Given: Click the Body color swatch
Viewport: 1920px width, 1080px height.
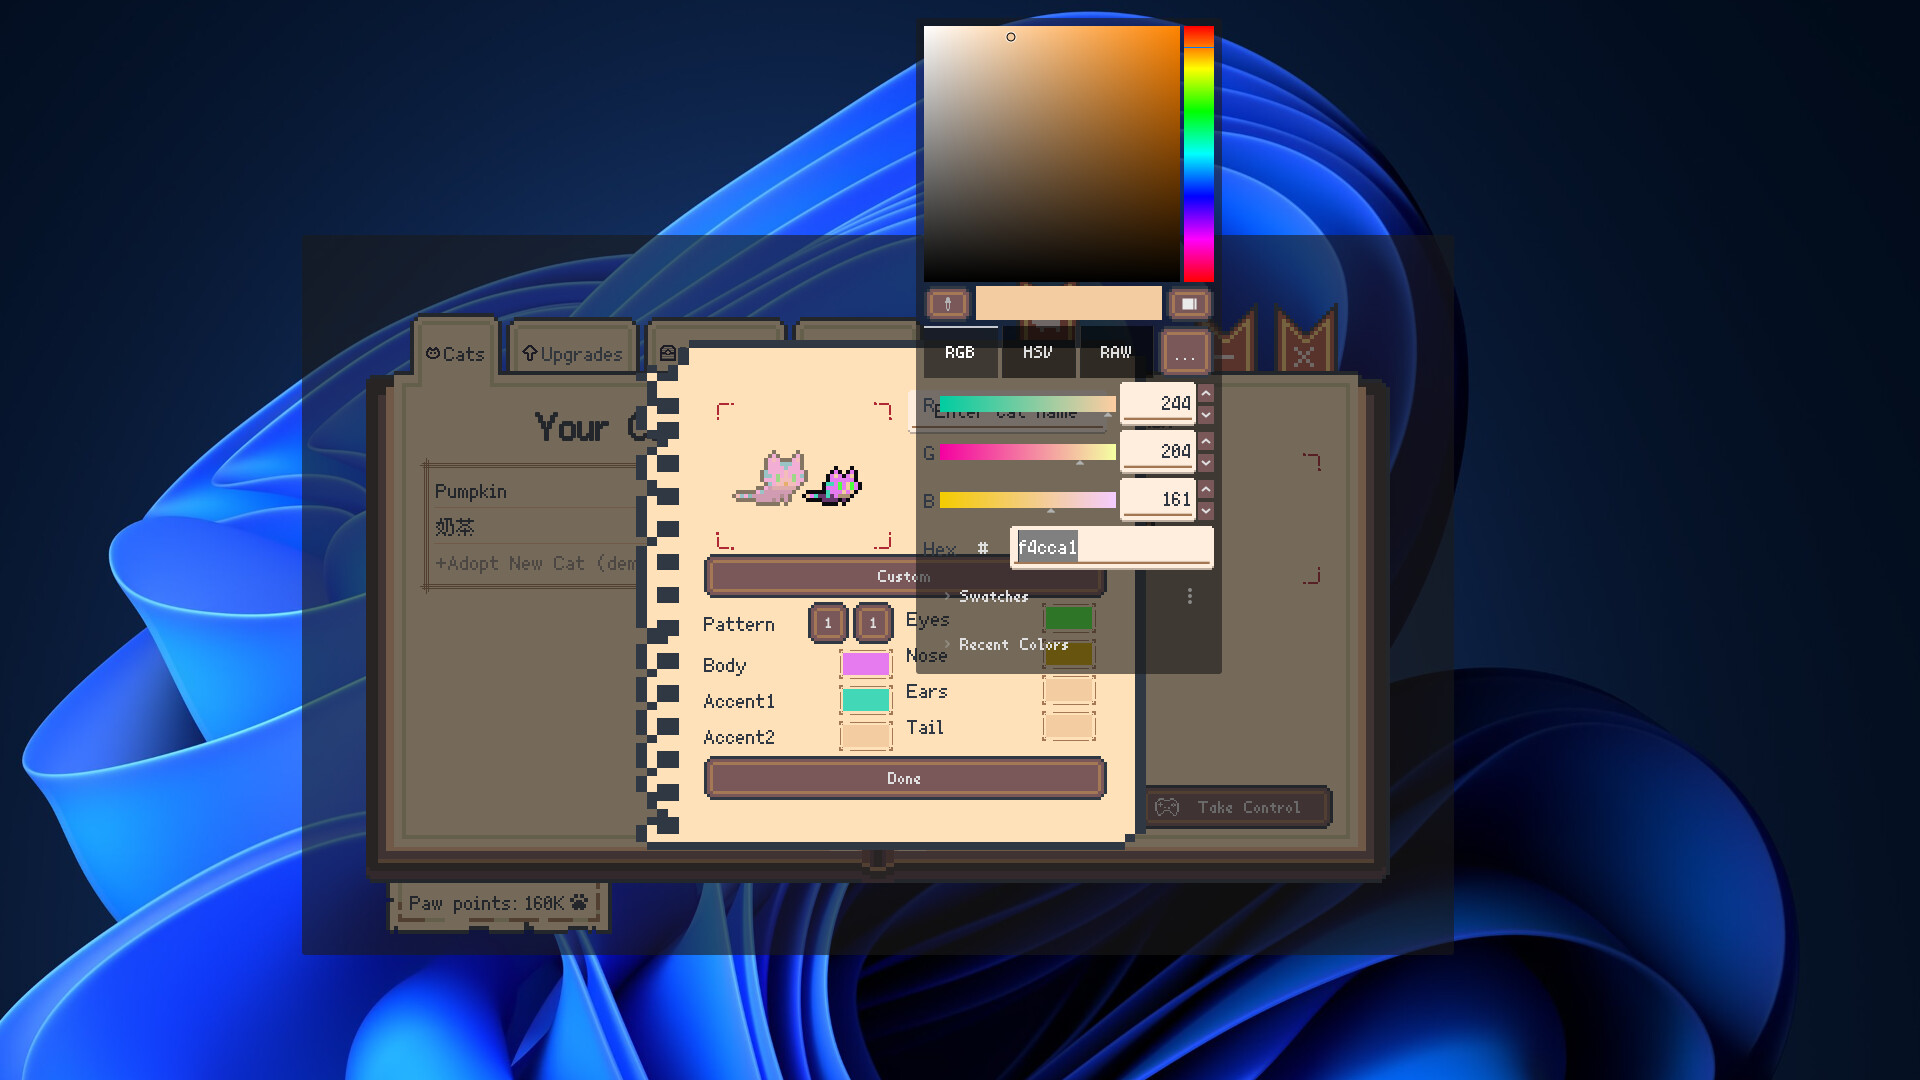Looking at the screenshot, I should [x=865, y=665].
